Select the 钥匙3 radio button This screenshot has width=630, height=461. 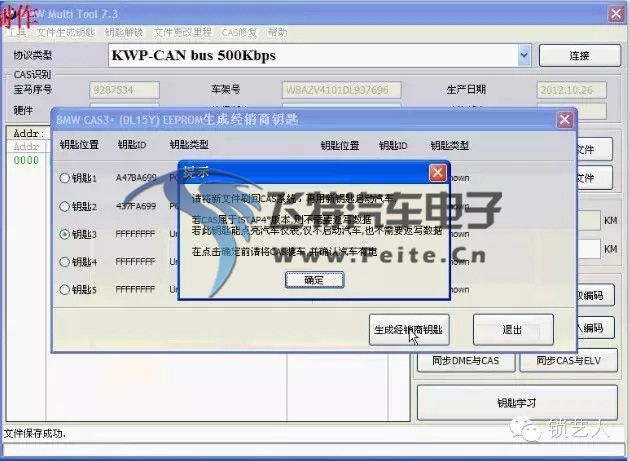click(64, 234)
